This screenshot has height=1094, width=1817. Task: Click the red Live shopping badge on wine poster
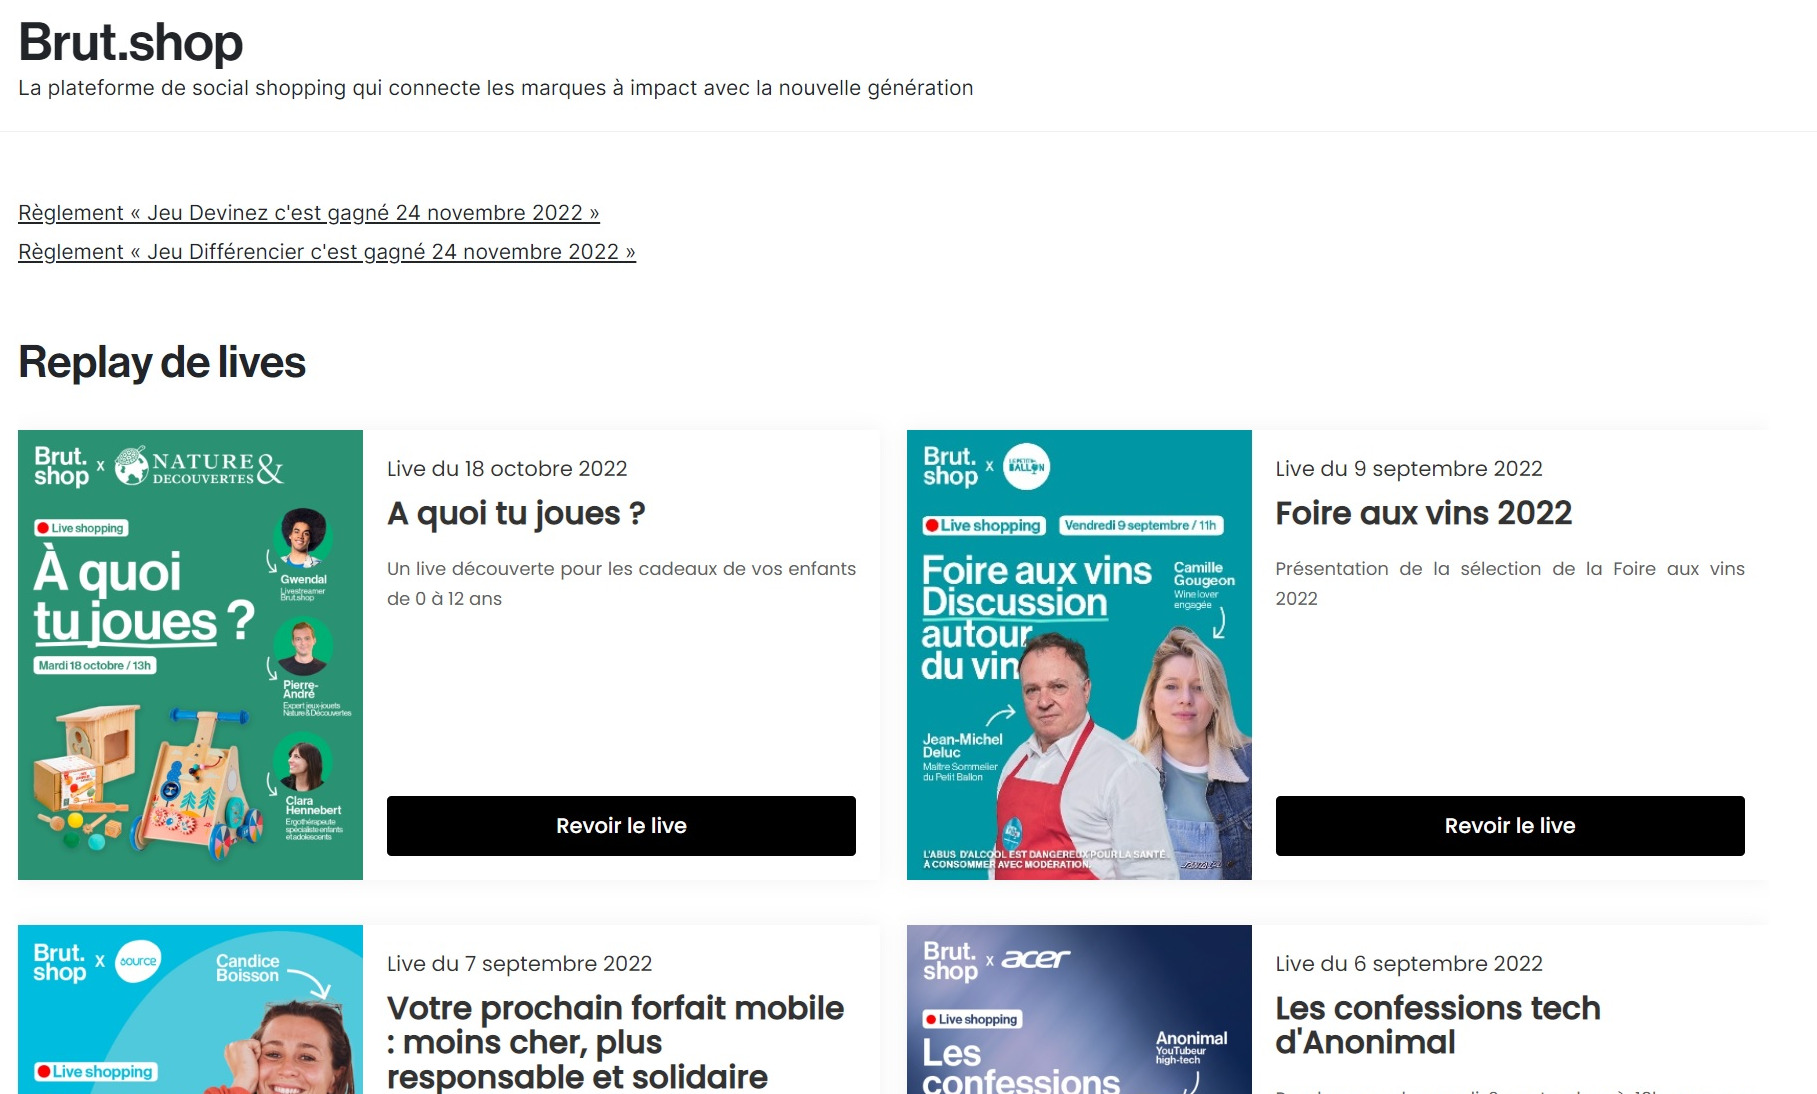(983, 525)
